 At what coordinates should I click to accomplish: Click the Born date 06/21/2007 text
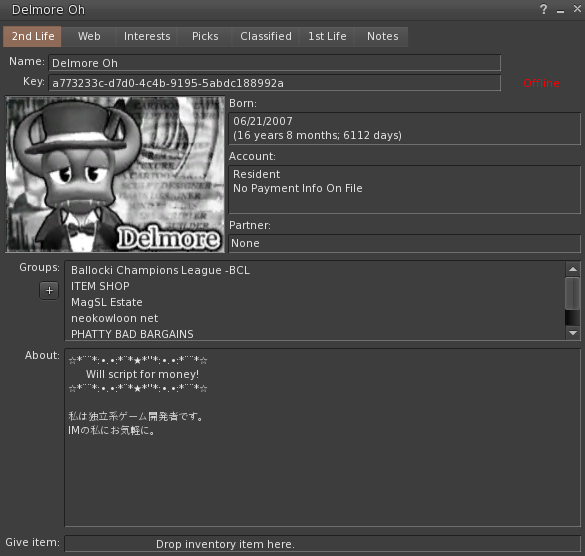pos(263,121)
